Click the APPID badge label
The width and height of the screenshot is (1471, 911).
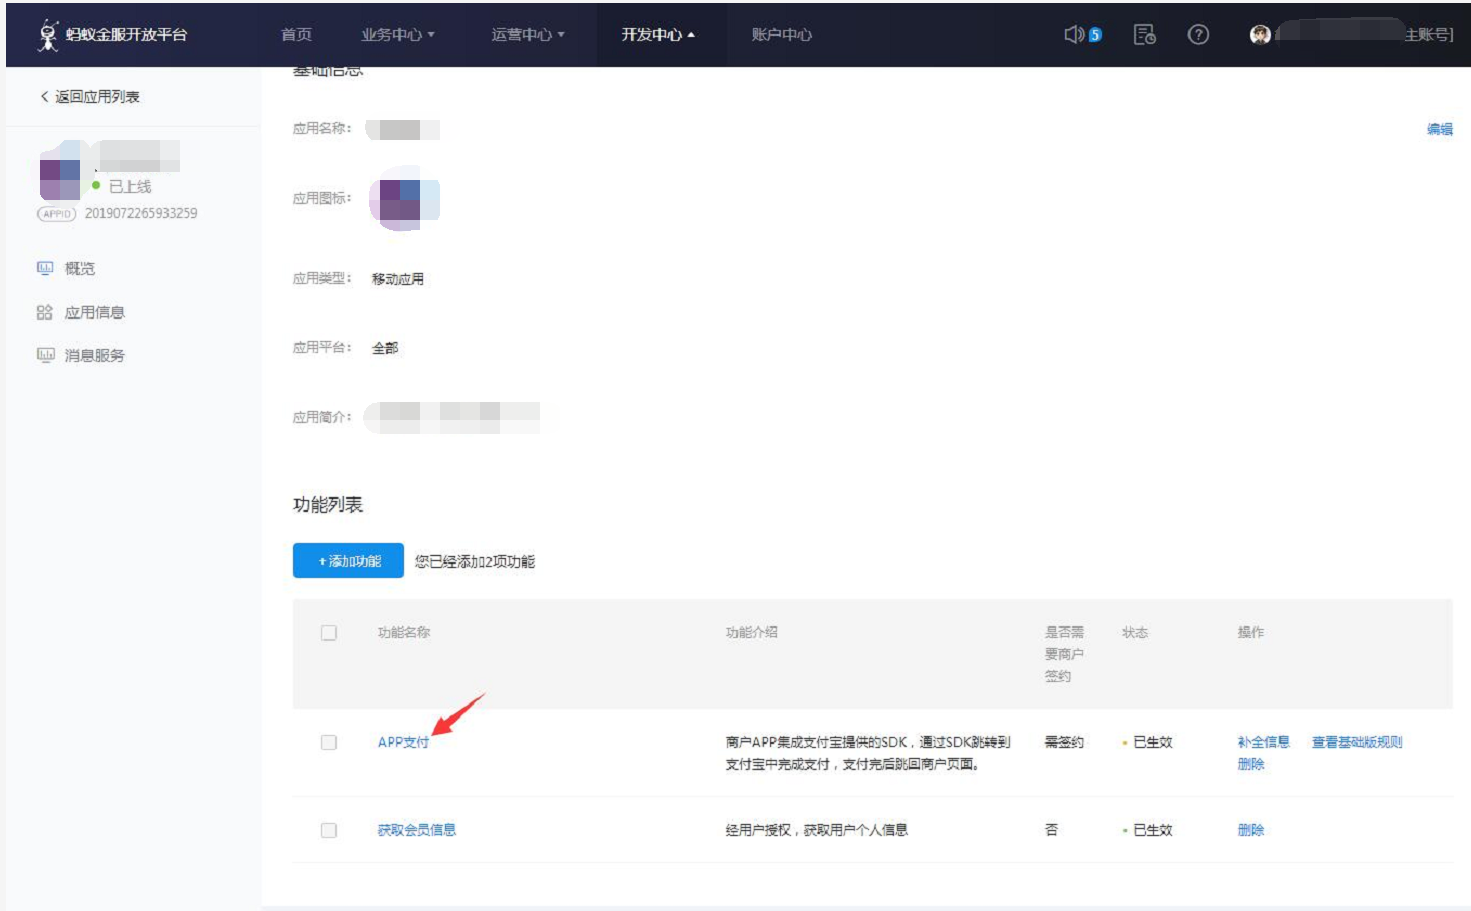click(x=57, y=214)
